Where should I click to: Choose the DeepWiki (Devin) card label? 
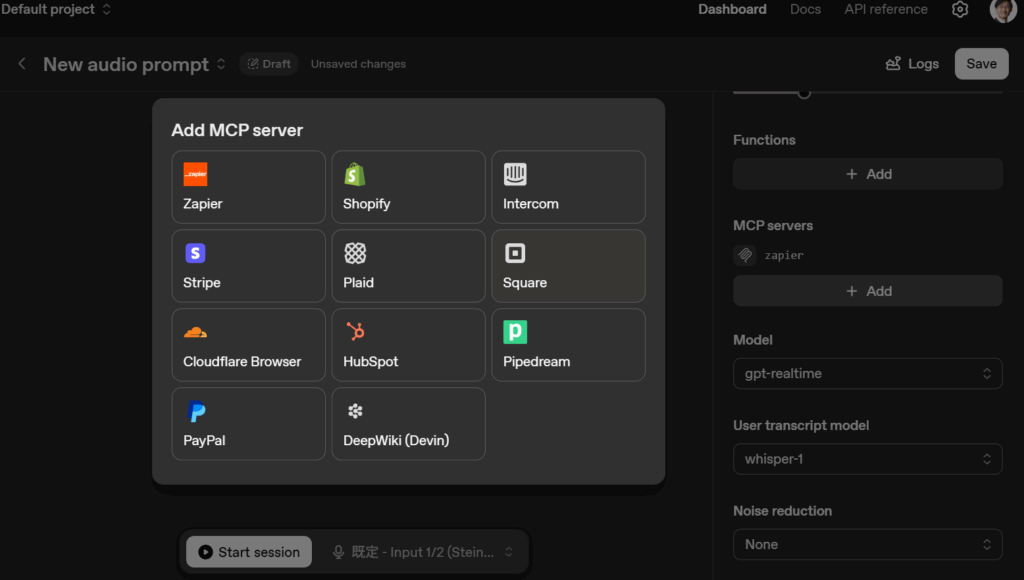point(396,441)
